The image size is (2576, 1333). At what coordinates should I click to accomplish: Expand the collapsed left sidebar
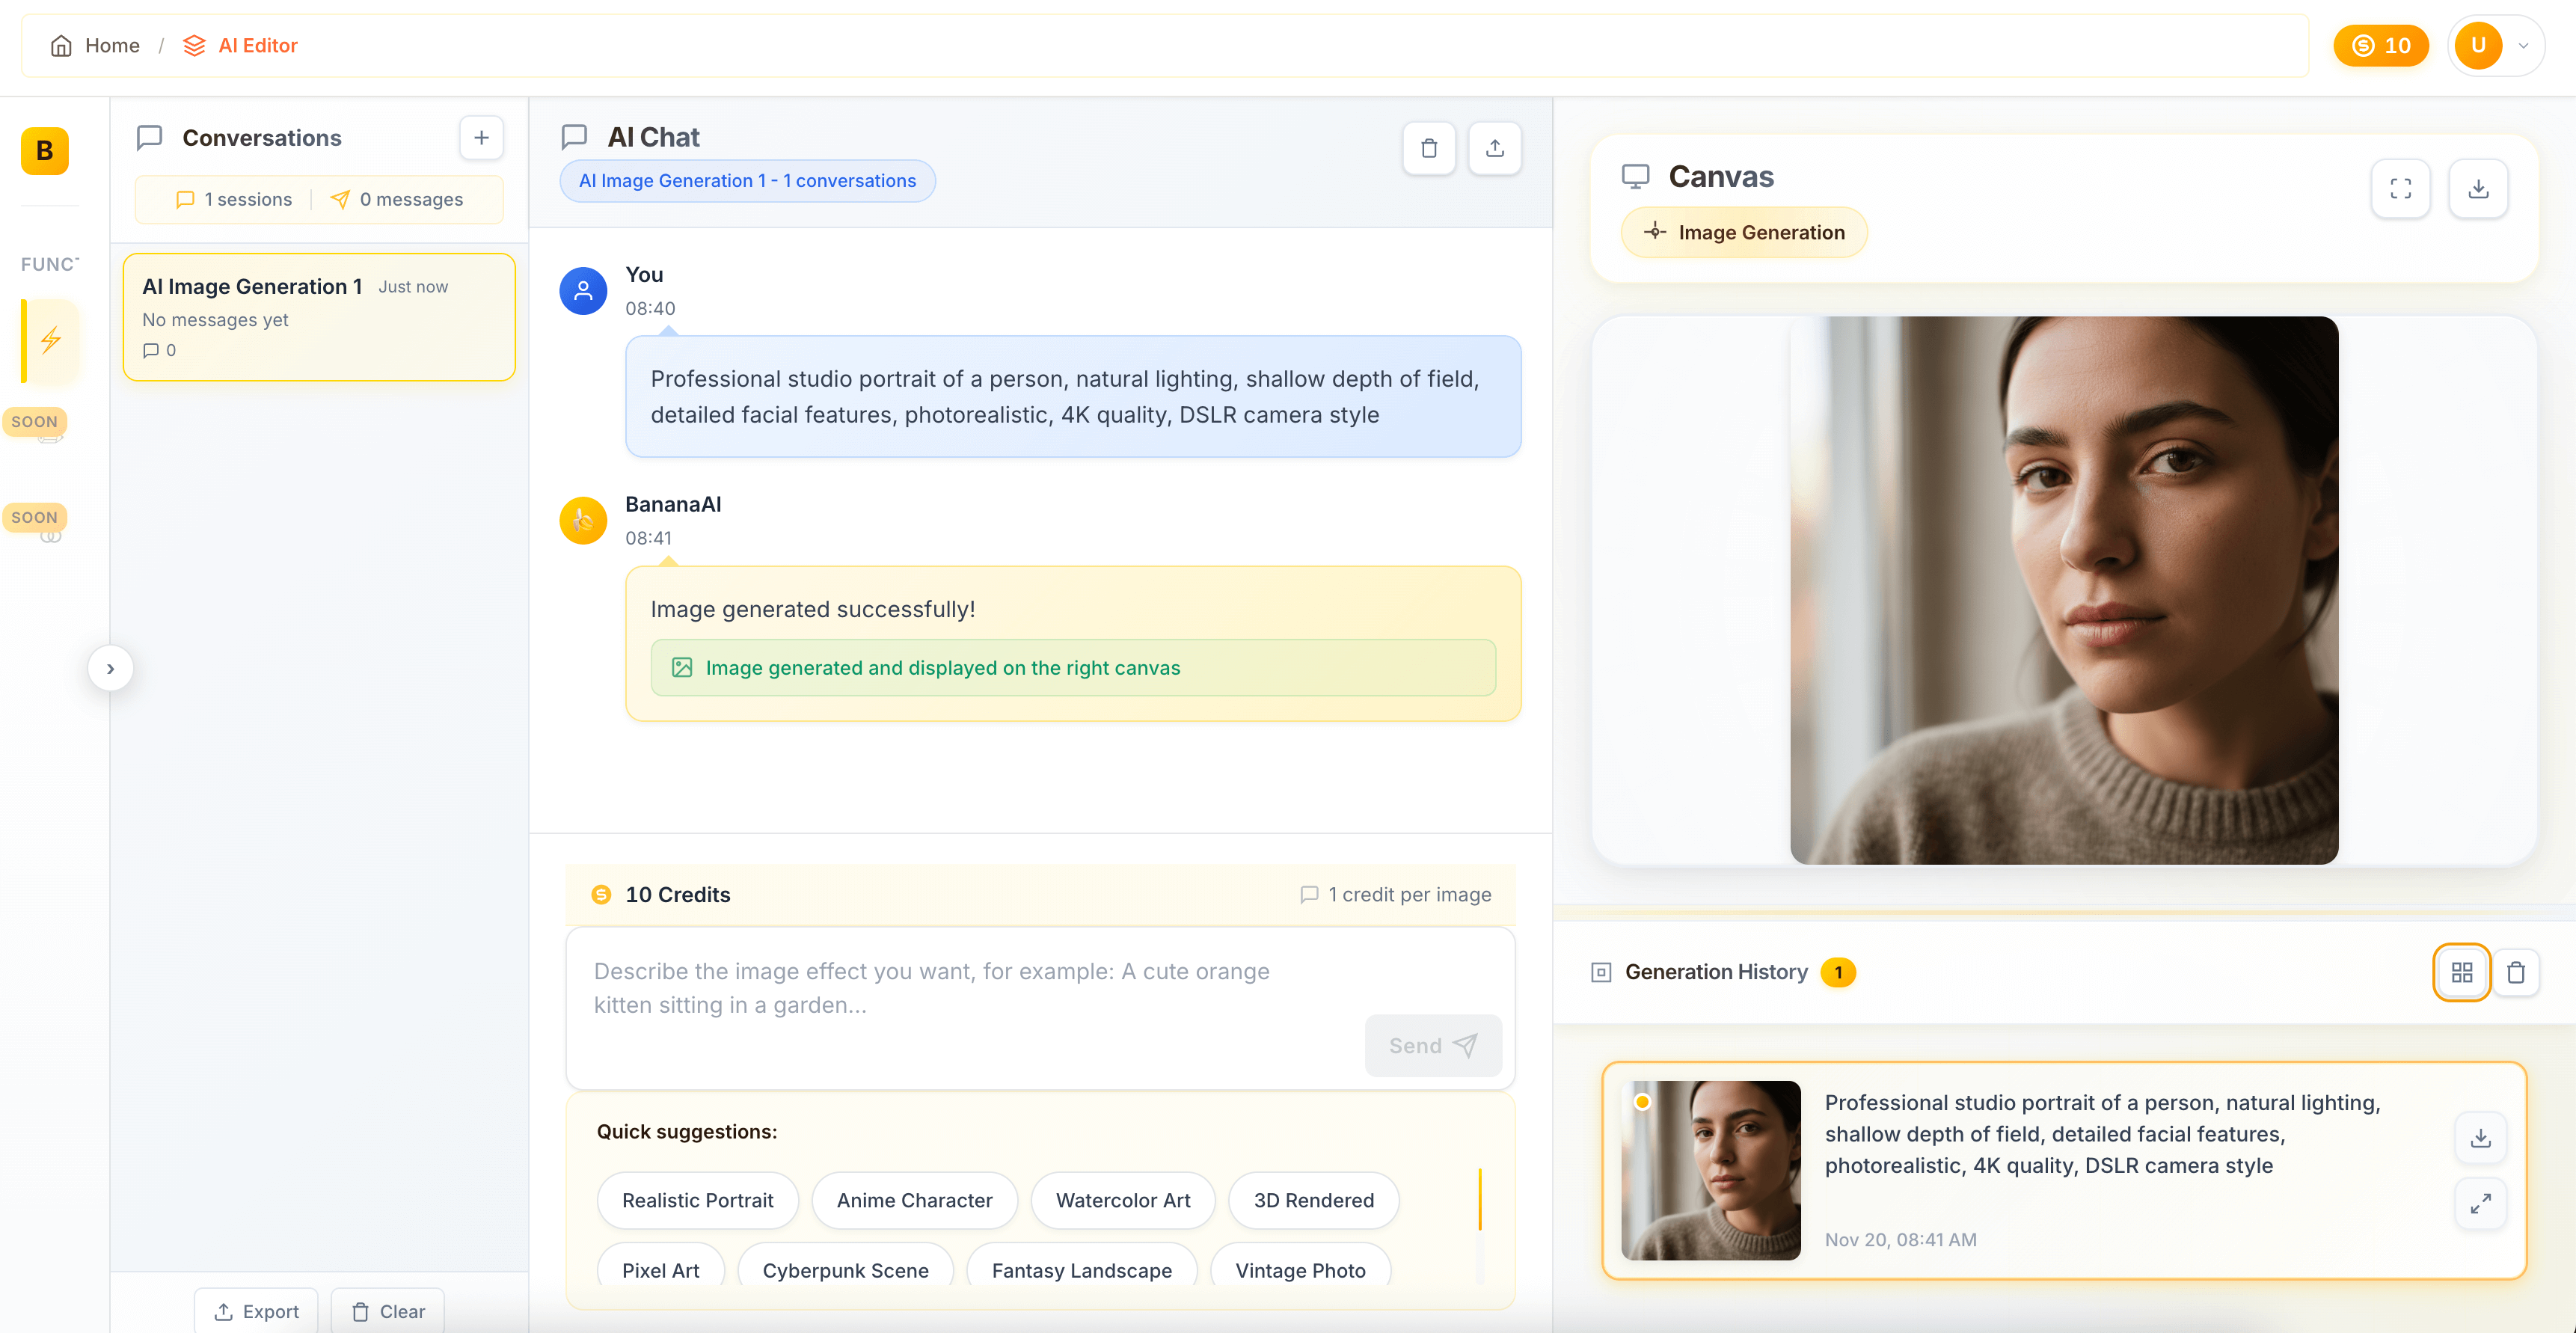point(110,668)
